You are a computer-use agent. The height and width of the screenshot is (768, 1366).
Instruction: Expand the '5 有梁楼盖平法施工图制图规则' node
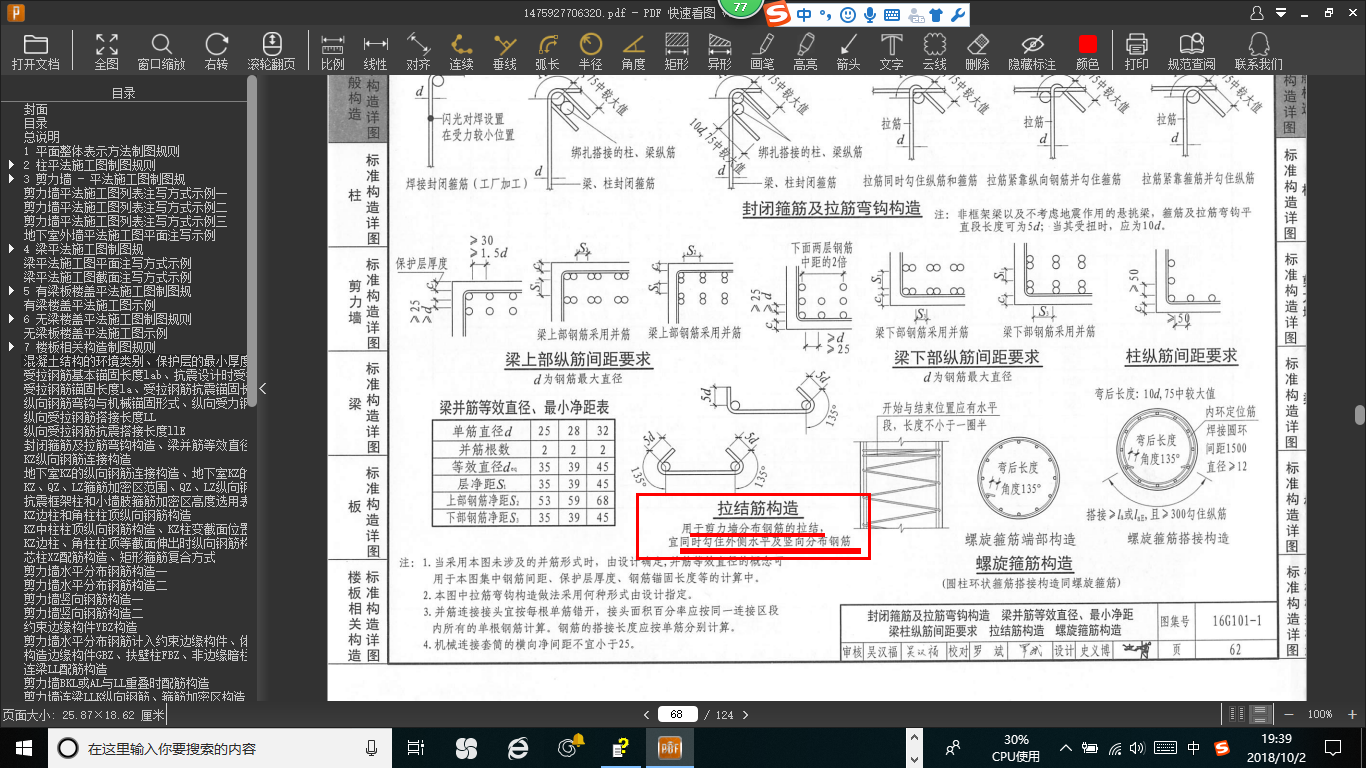click(11, 291)
